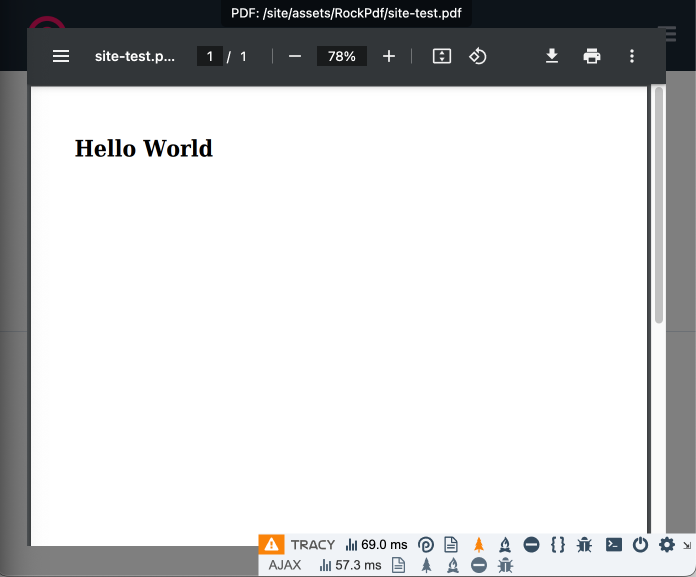Click the orange Tracy warning icon

tap(271, 544)
